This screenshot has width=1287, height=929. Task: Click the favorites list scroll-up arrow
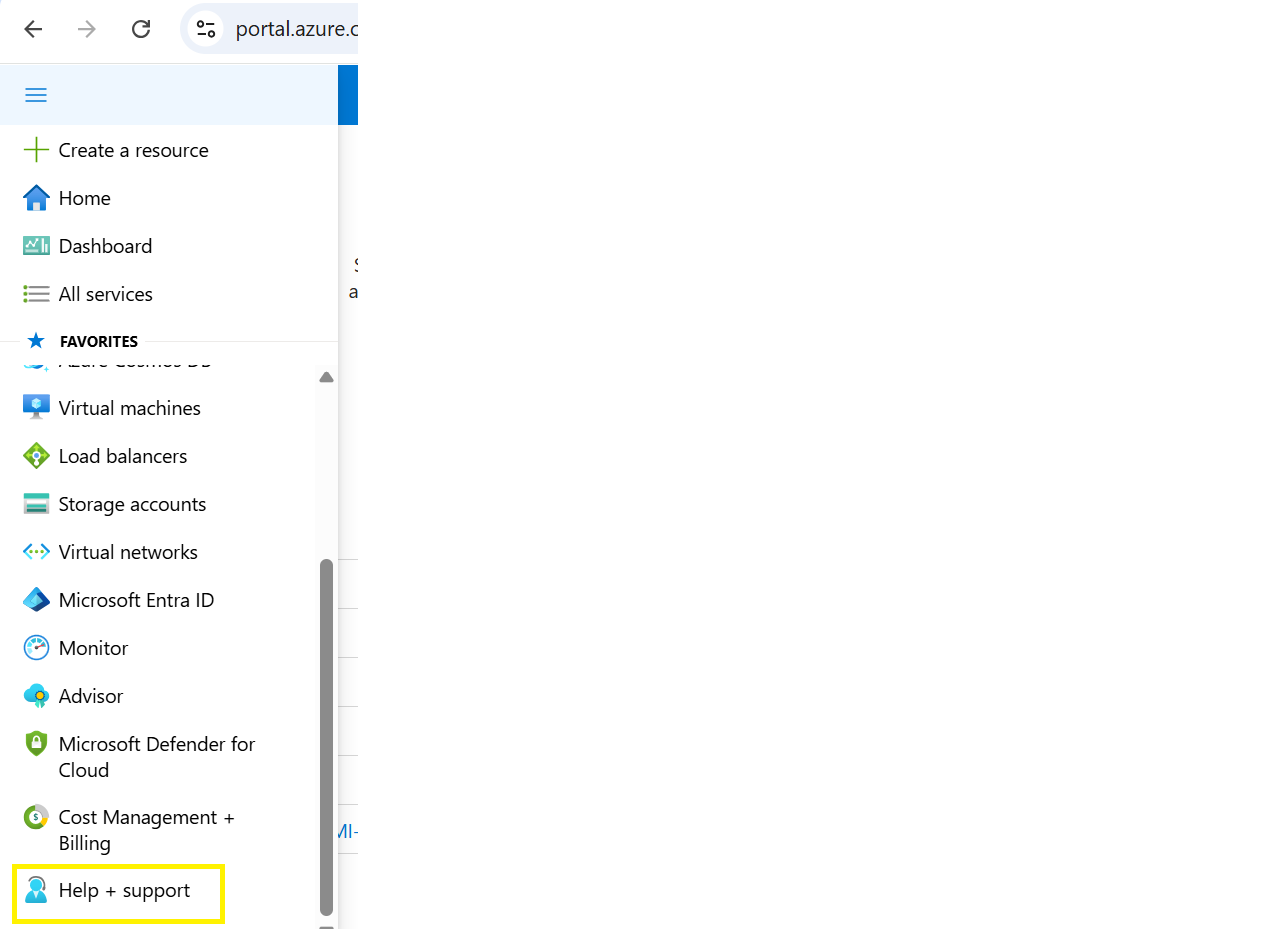pos(326,377)
